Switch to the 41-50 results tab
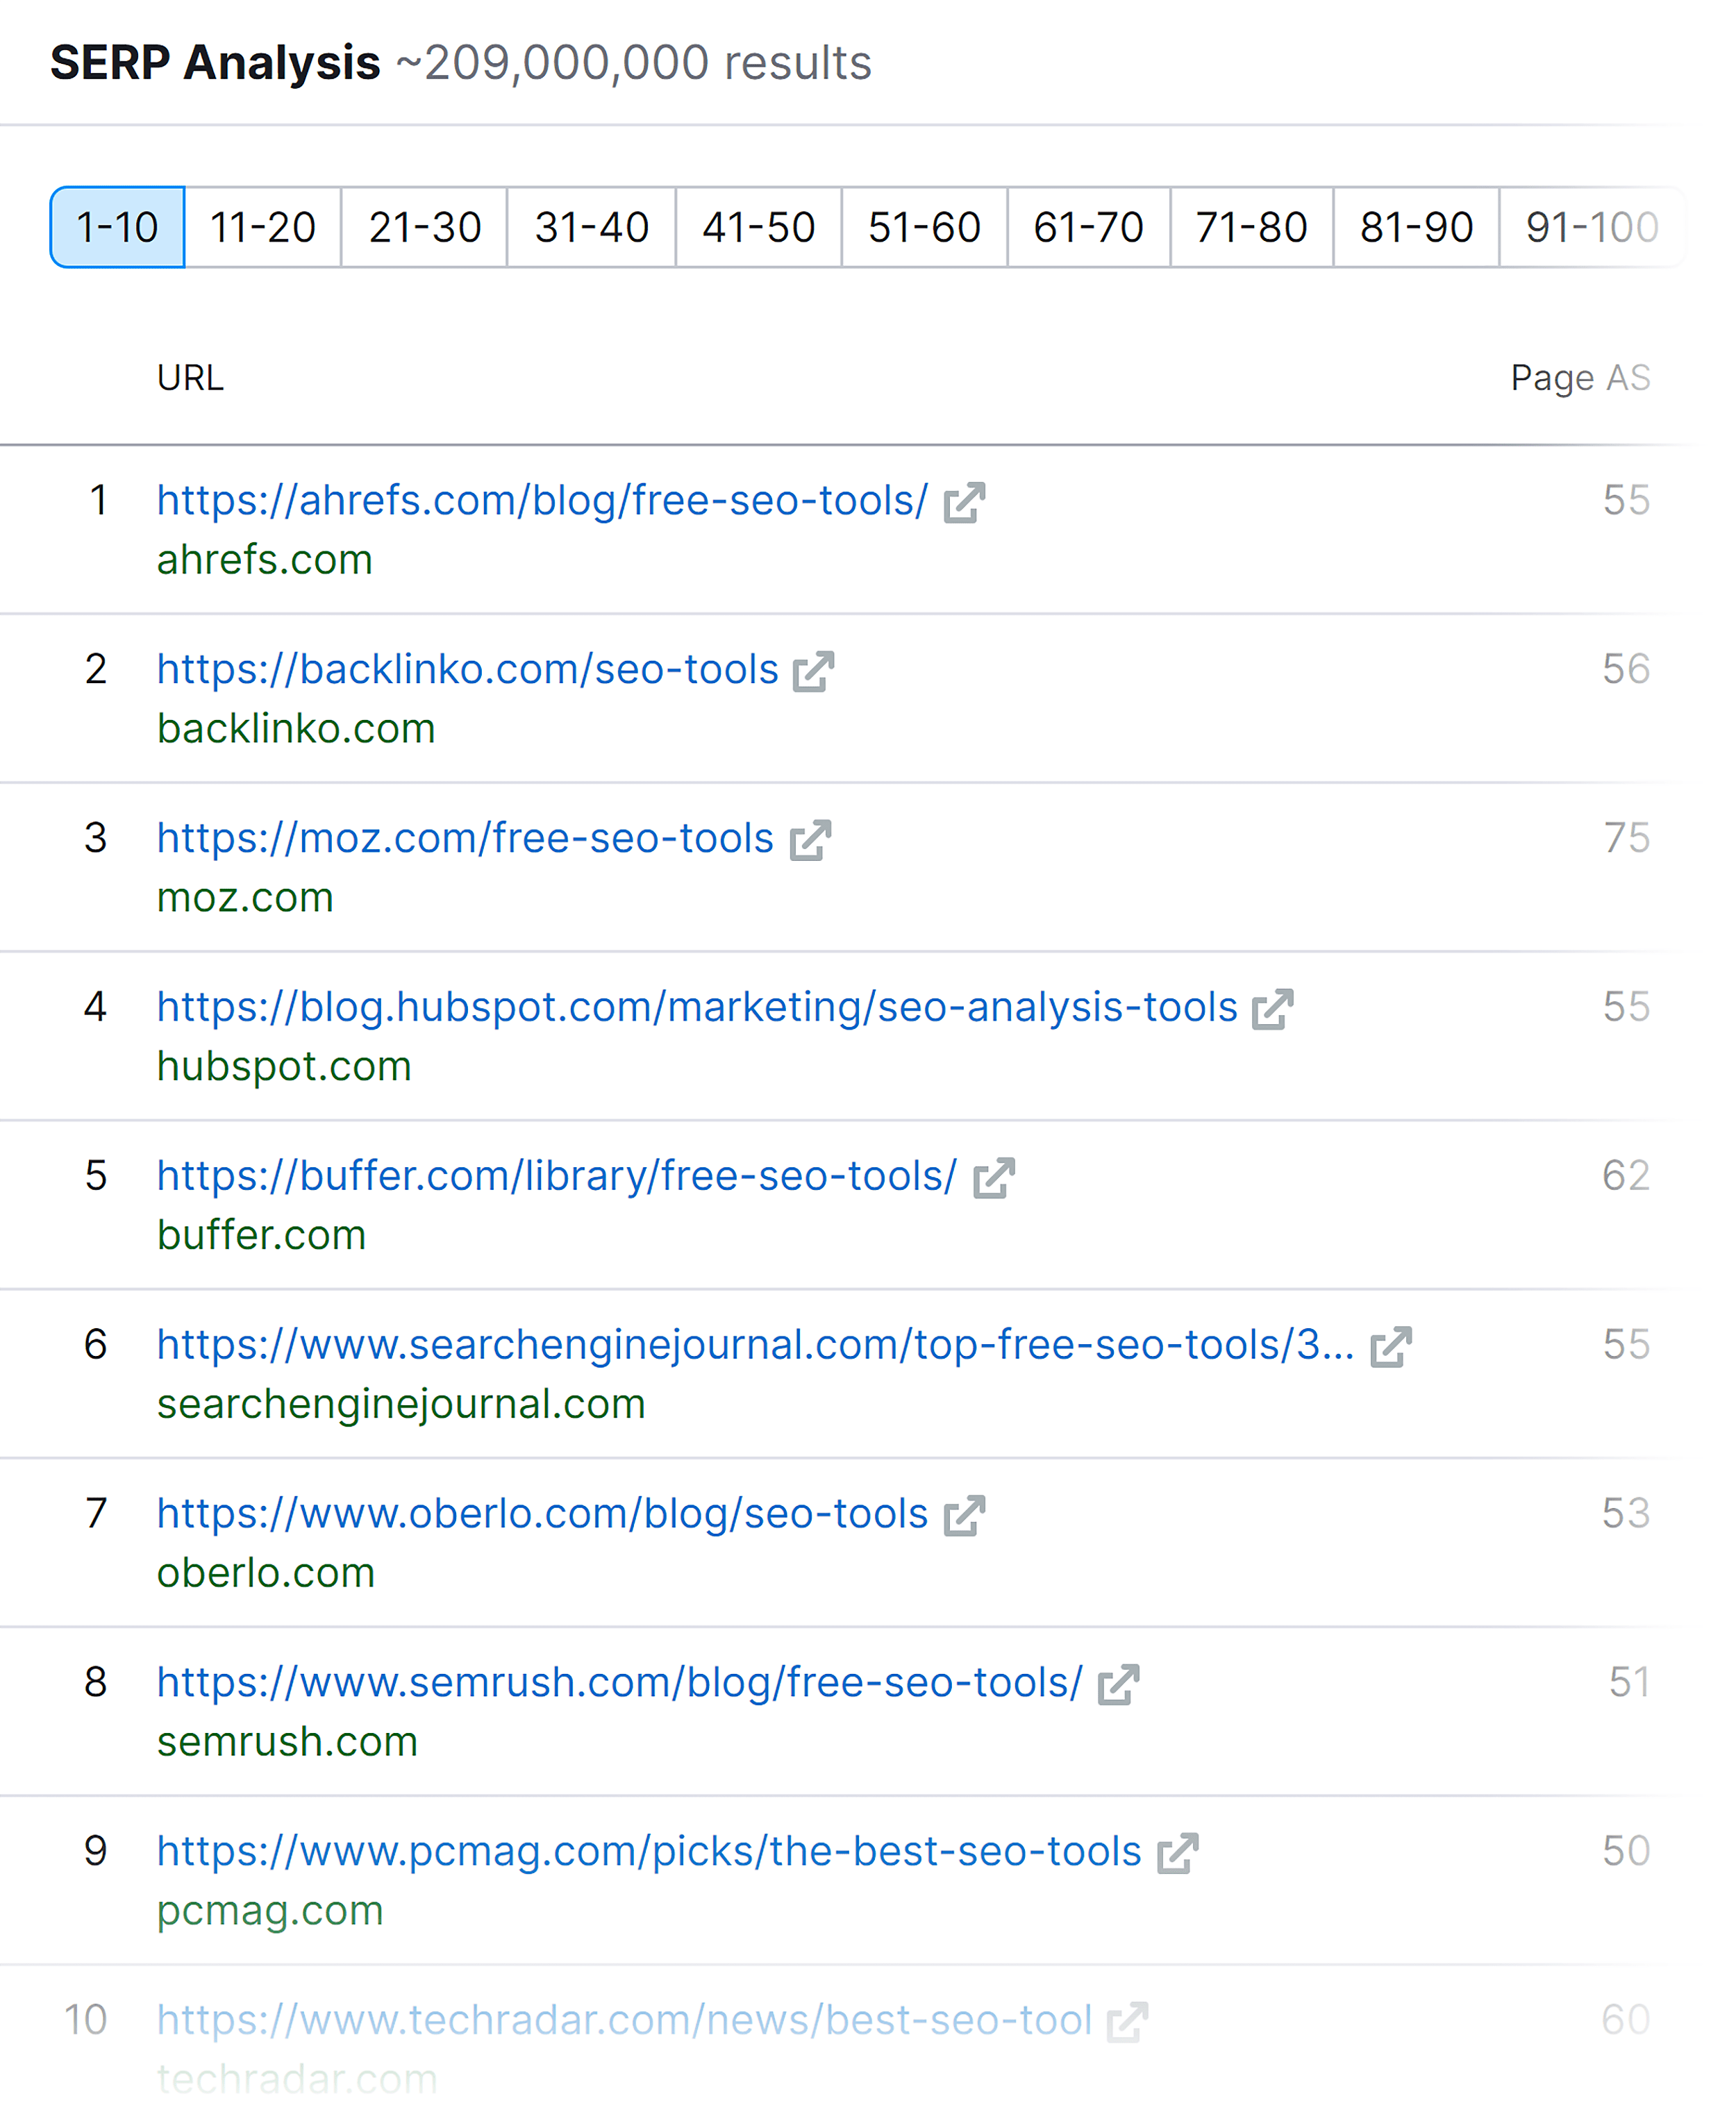The width and height of the screenshot is (1736, 2128). point(759,227)
